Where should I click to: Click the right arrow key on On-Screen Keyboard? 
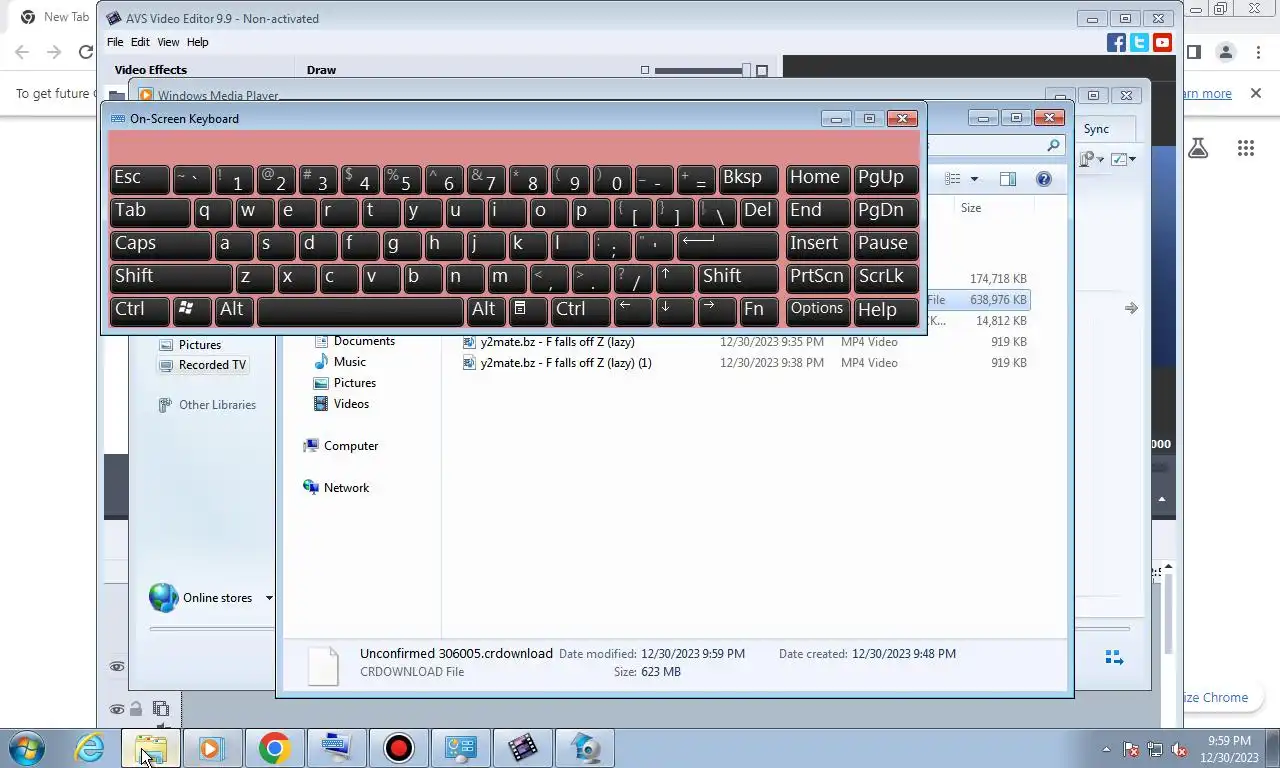pos(718,310)
